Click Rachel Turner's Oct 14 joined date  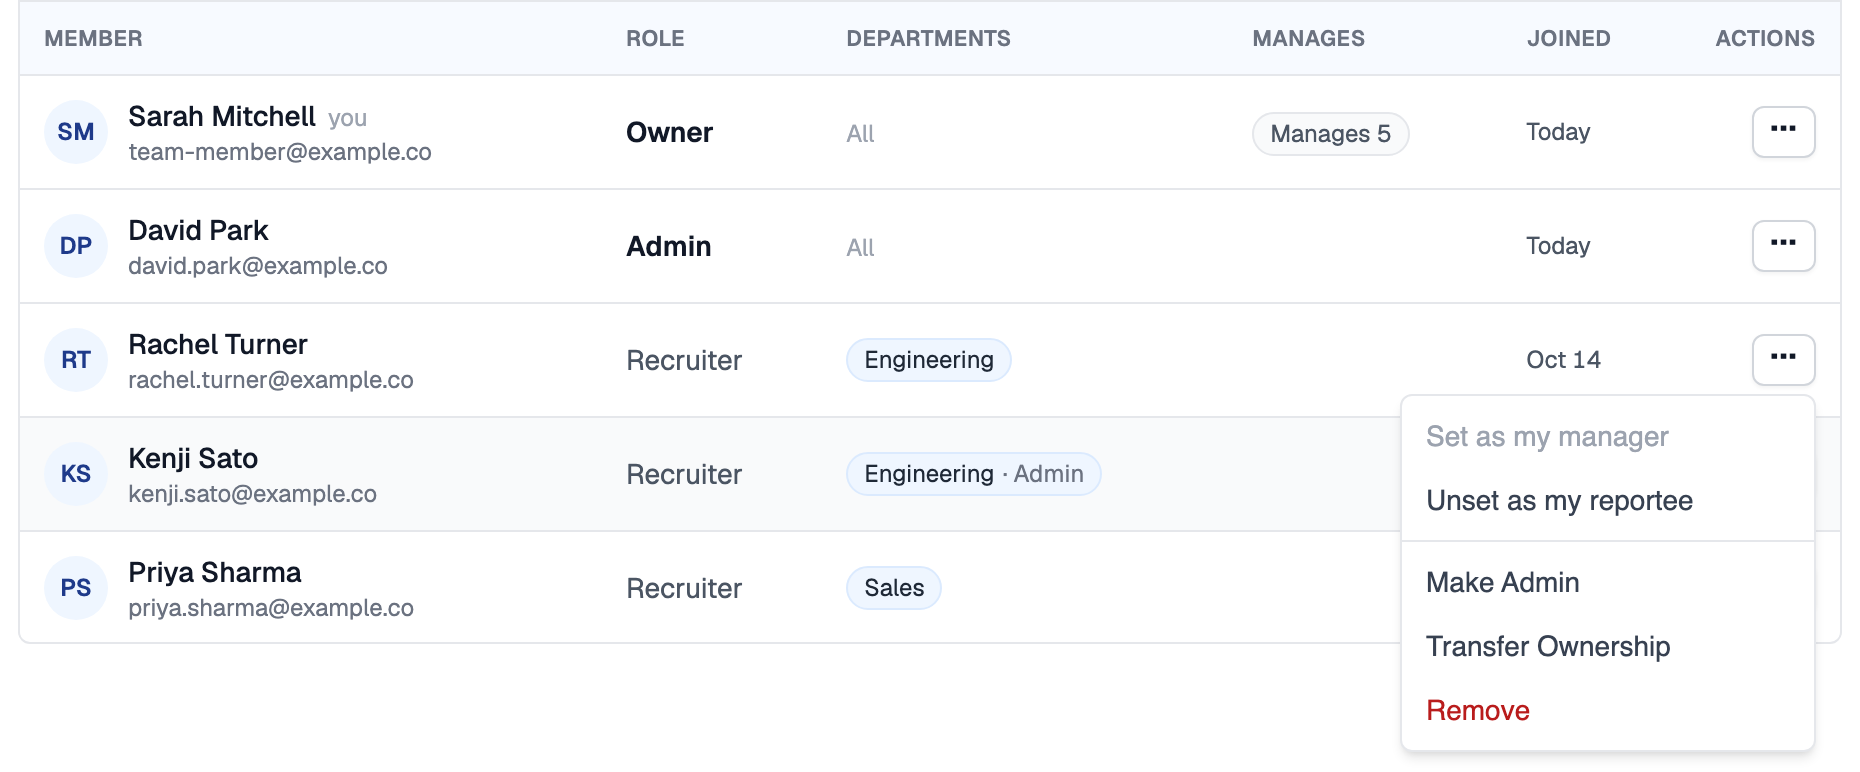[x=1564, y=360]
